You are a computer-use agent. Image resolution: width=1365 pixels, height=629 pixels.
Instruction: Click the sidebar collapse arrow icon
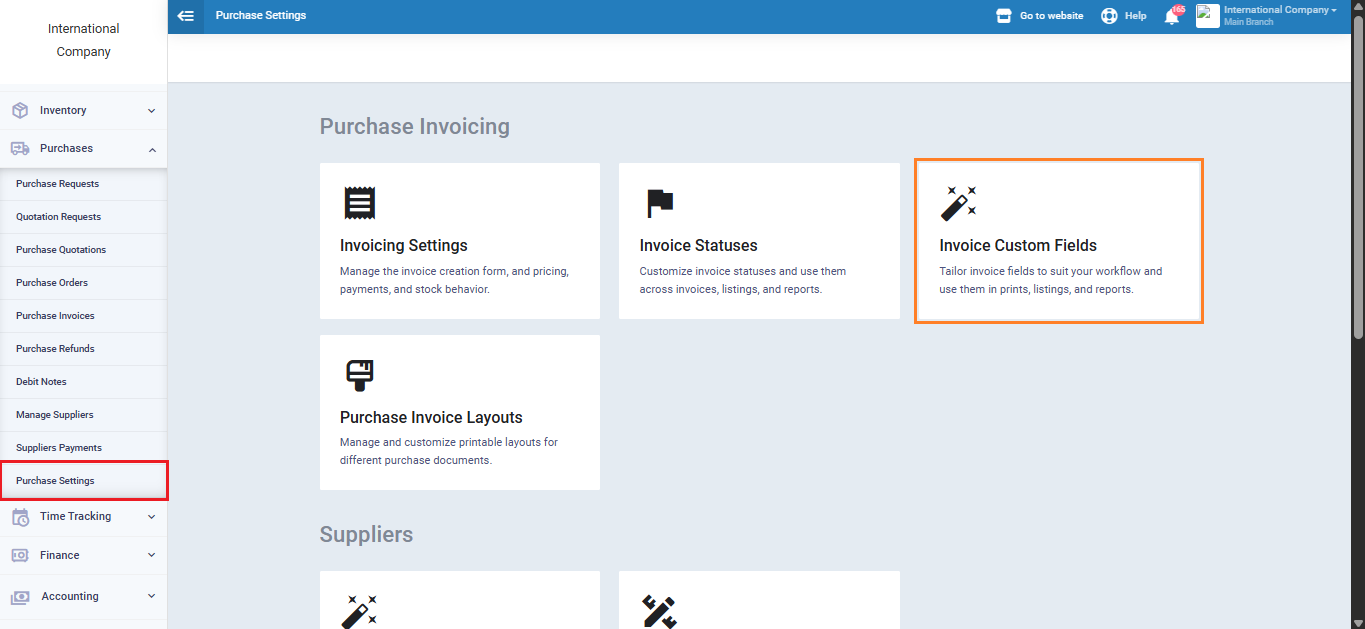coord(185,16)
